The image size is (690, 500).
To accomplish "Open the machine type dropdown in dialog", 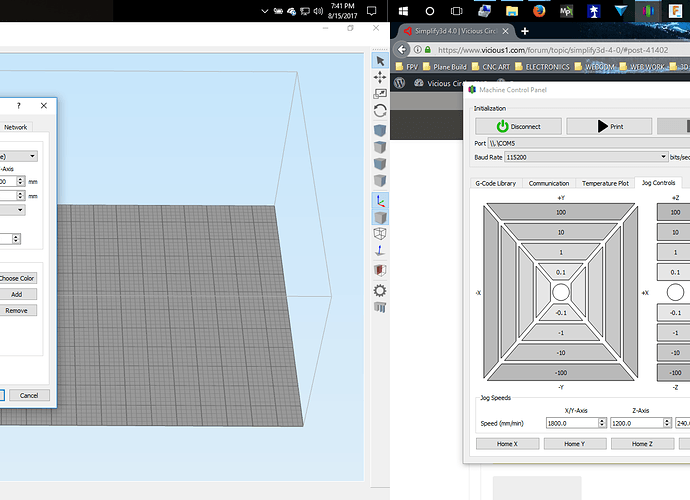I will click(18, 156).
